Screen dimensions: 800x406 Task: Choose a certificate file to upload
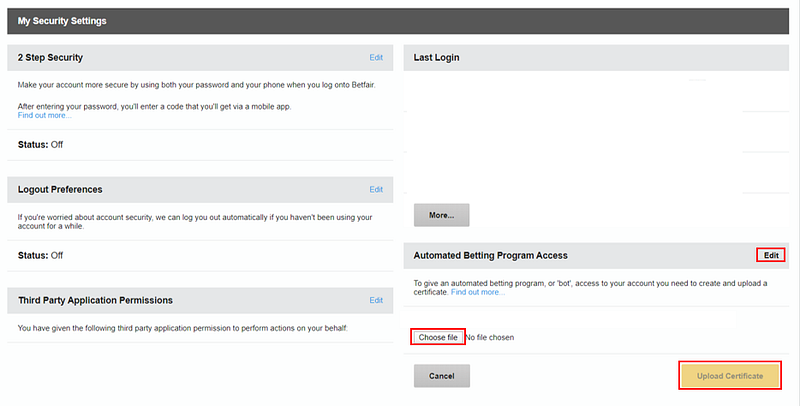pos(438,337)
